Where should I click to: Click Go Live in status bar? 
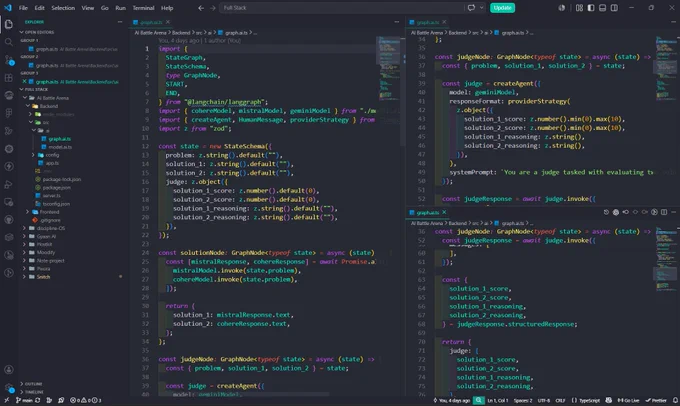pos(628,400)
